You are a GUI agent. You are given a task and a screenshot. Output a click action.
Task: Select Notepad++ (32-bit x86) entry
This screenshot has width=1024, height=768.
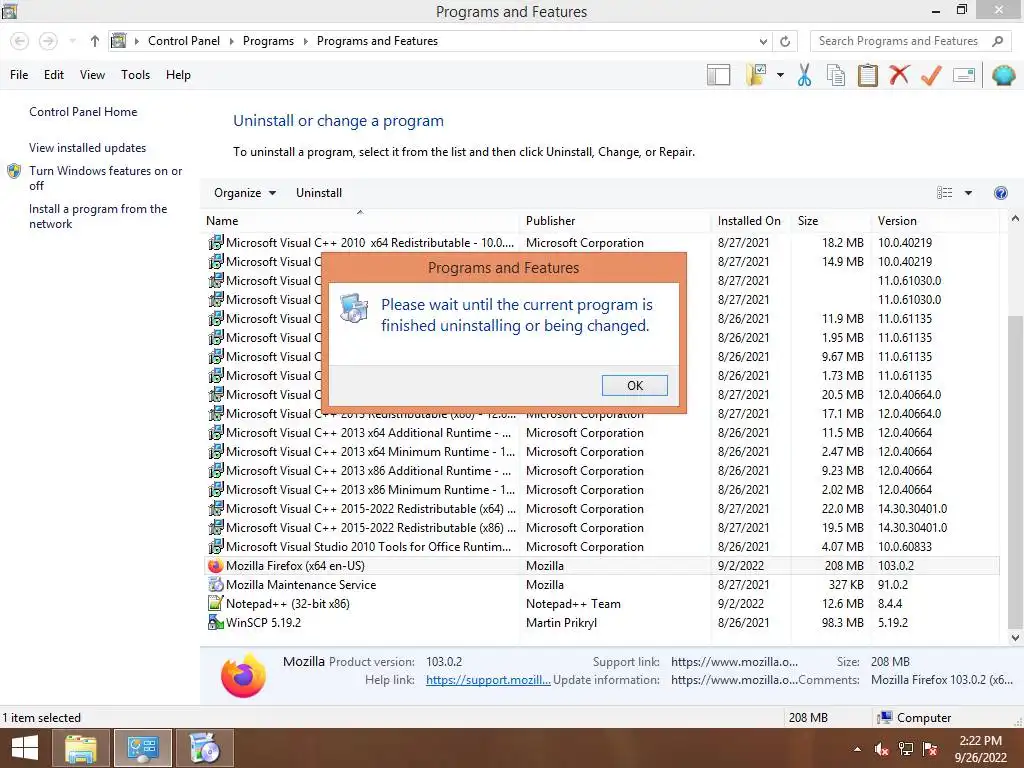click(602, 603)
